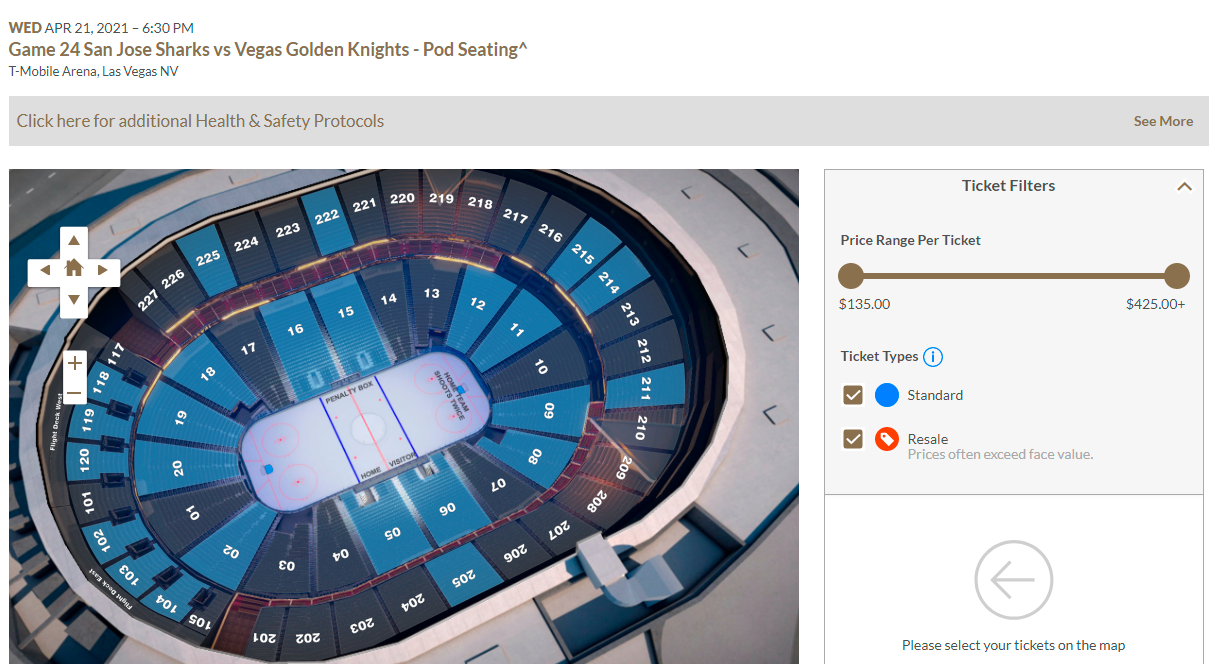Viewport: 1210px width, 664px height.
Task: Click the minimum price slider handle
Action: [851, 276]
